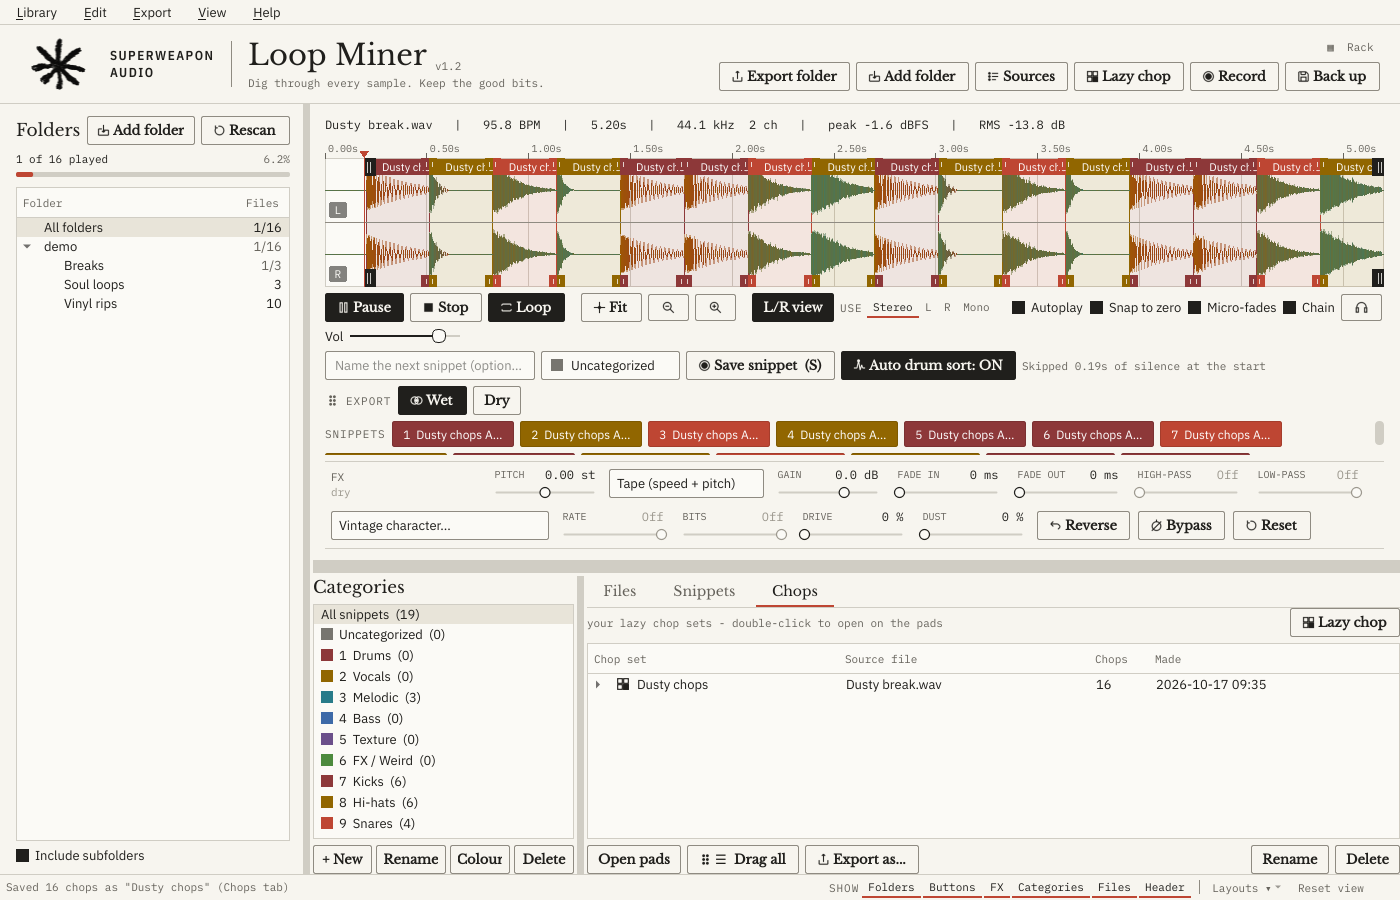Open the Library menu
This screenshot has height=900, width=1400.
(x=37, y=13)
